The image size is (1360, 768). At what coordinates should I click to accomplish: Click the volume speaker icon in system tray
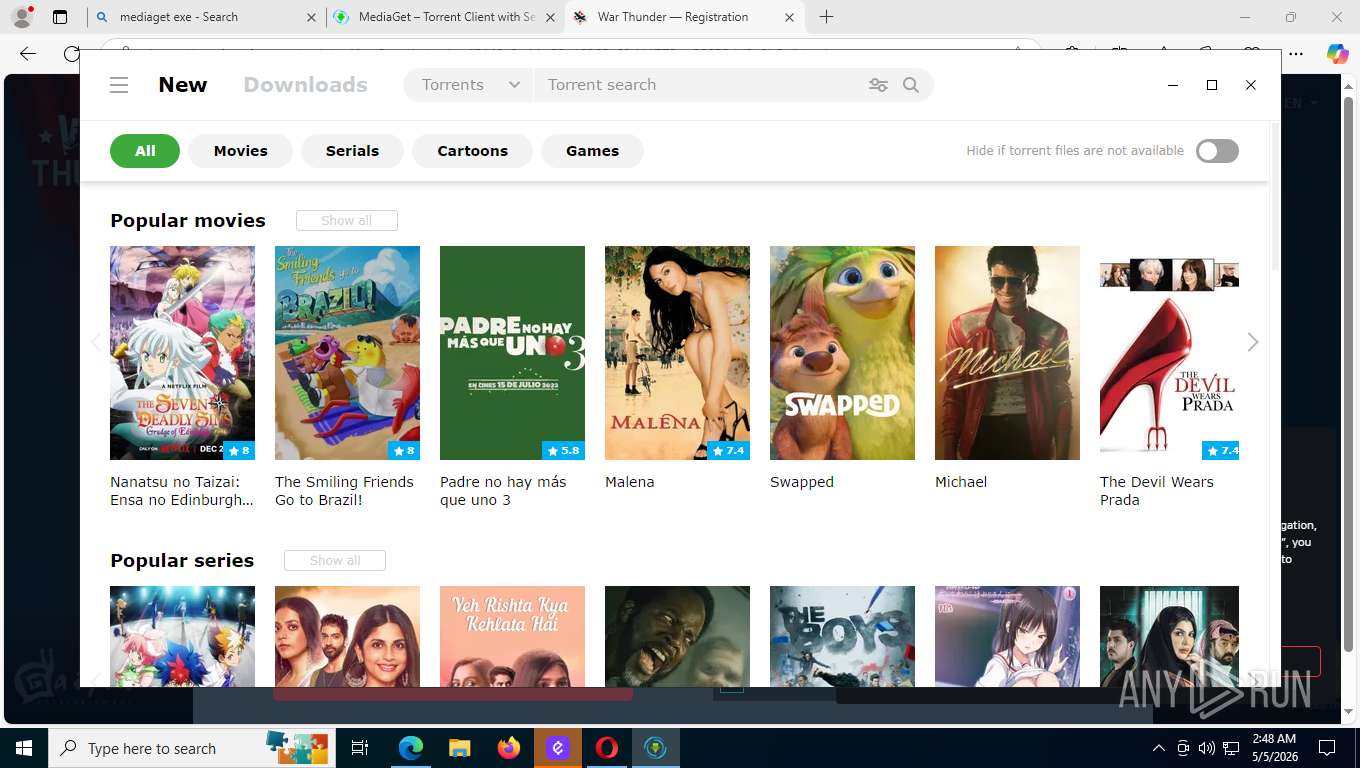1207,748
